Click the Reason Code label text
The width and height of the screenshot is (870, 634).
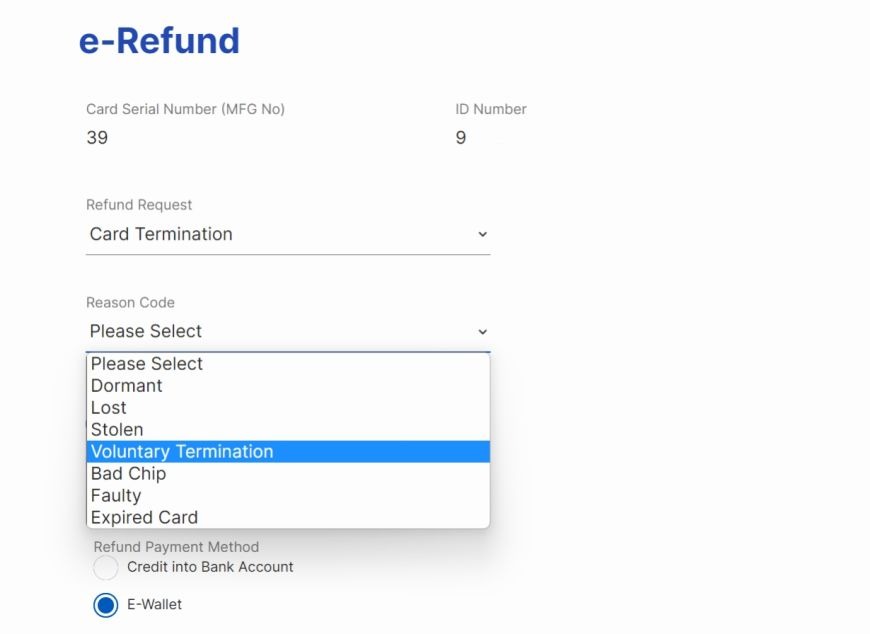[130, 303]
